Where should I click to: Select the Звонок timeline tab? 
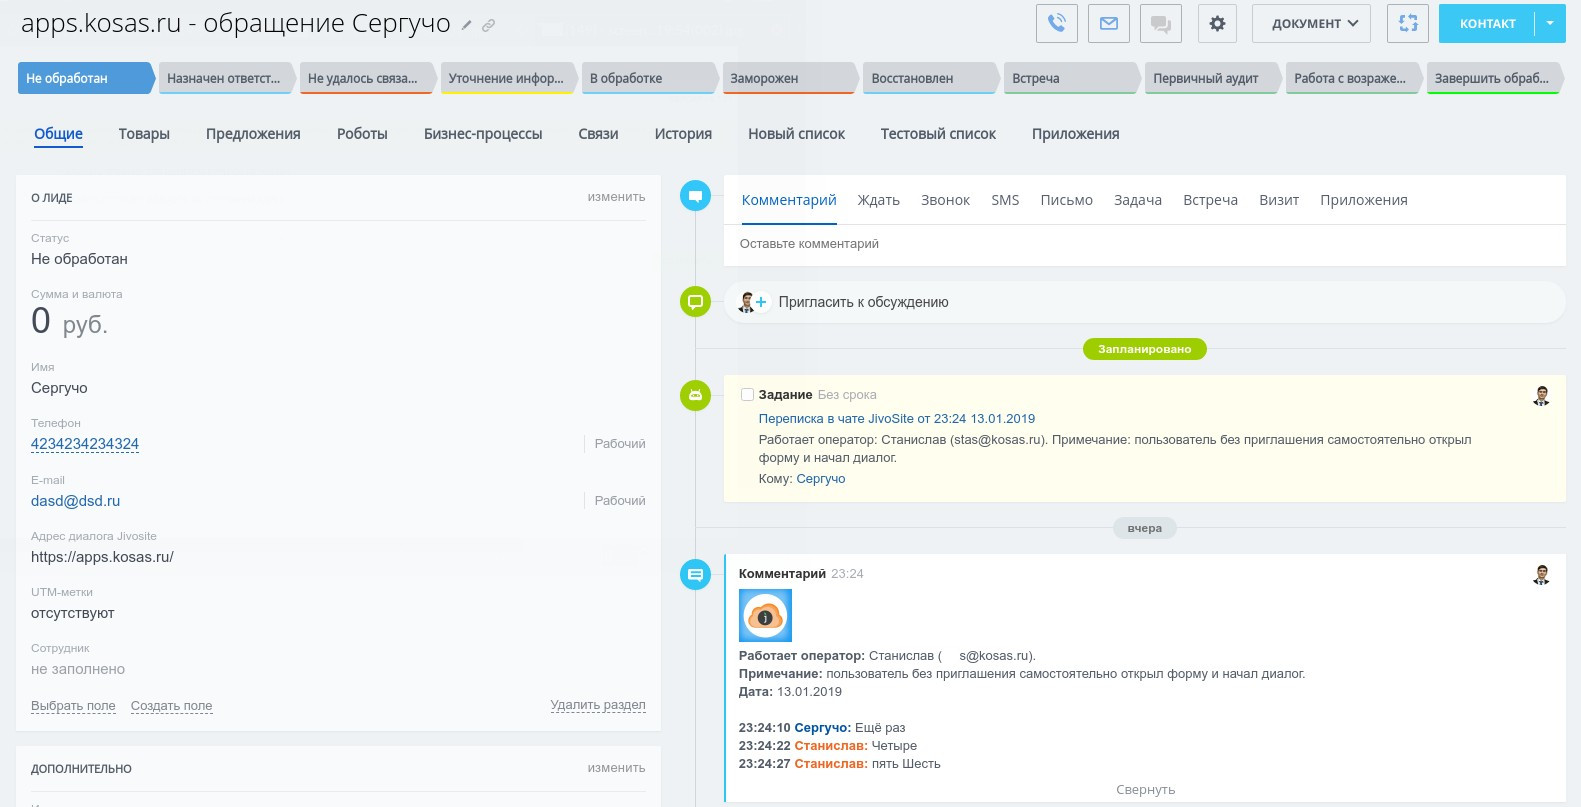(x=945, y=200)
